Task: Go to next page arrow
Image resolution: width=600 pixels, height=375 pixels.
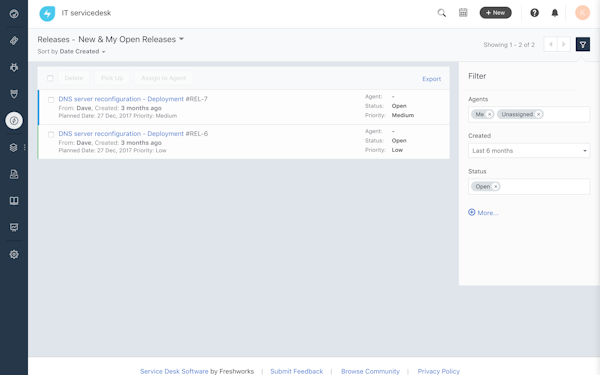Action: point(564,44)
